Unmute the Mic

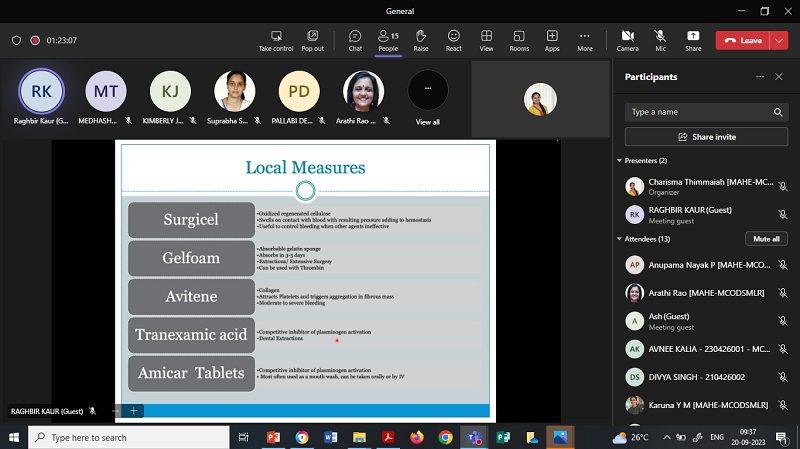point(660,40)
